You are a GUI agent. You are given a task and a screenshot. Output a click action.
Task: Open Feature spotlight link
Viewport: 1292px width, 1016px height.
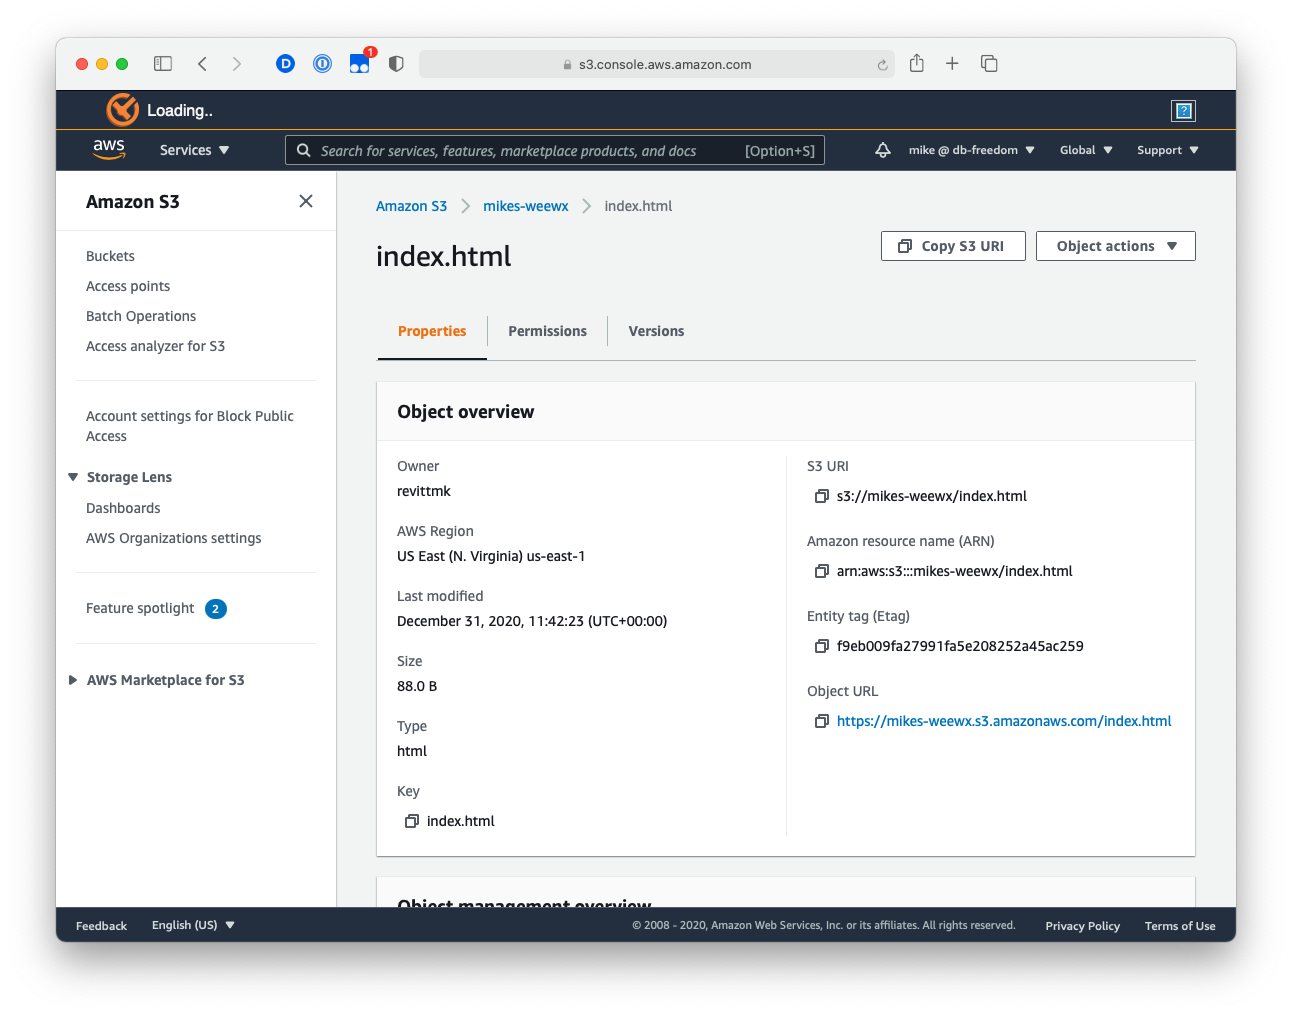[140, 608]
